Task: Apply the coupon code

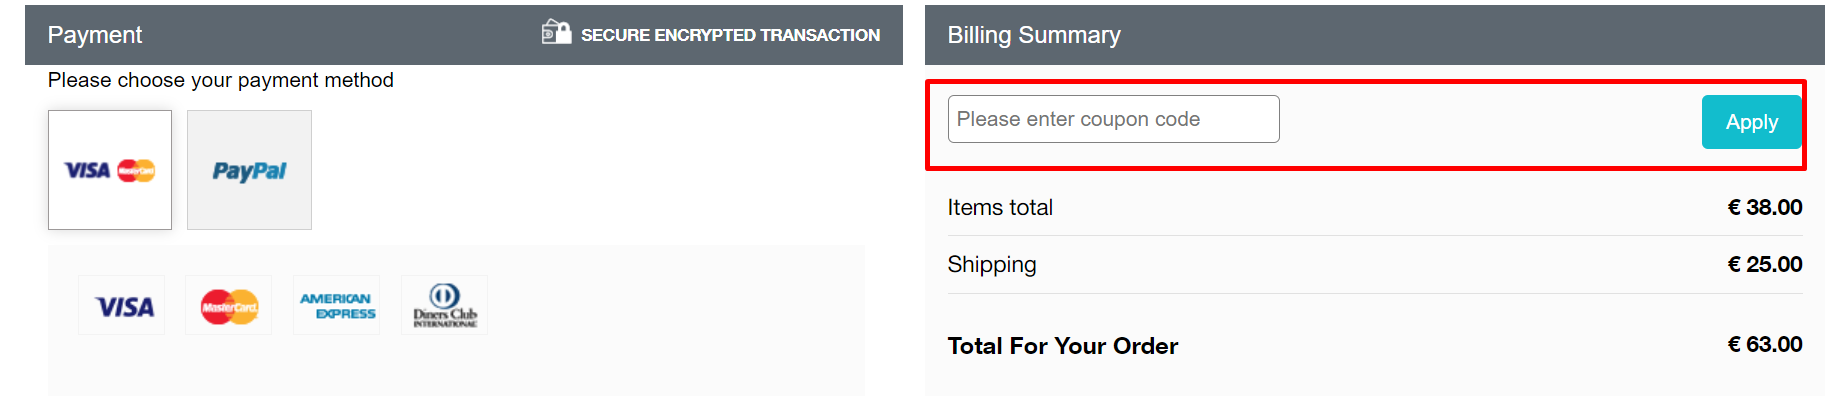Action: coord(1751,122)
